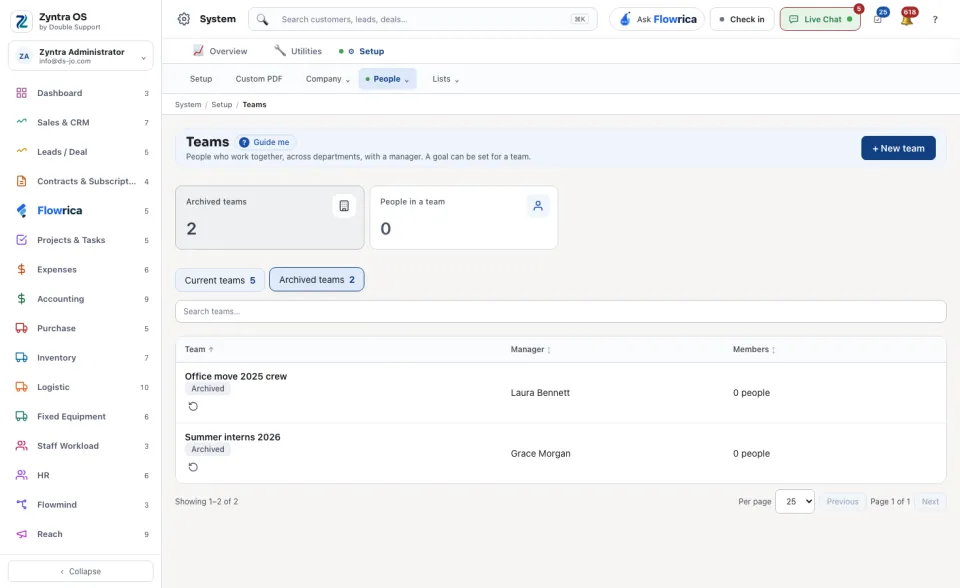Expand the People submenu
This screenshot has width=960, height=588.
[387, 79]
